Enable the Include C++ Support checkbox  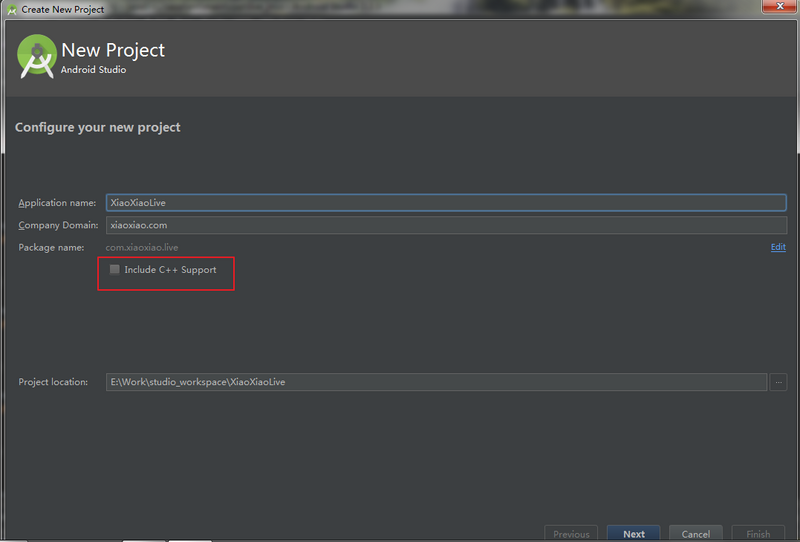coord(115,269)
